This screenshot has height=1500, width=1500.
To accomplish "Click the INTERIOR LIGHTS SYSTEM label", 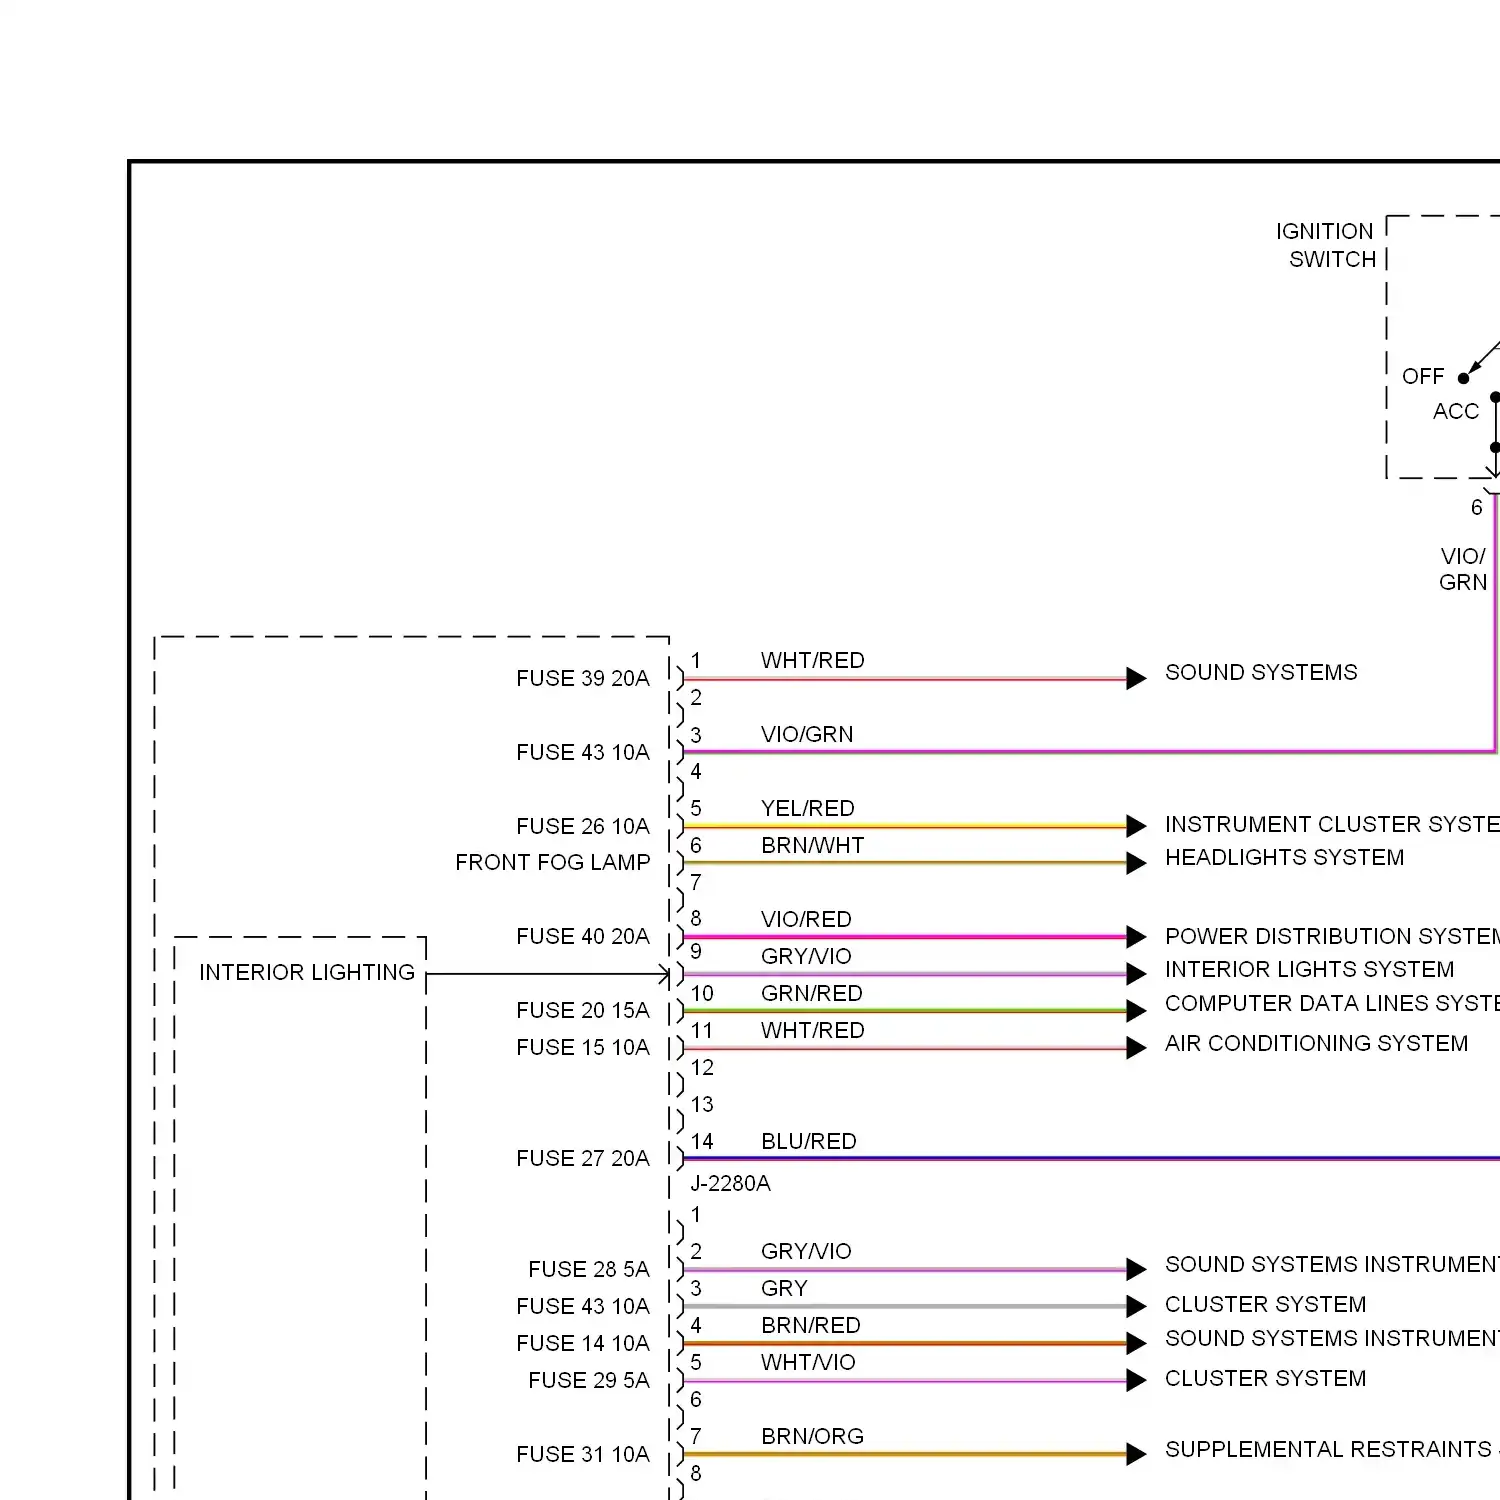I will [1309, 969].
